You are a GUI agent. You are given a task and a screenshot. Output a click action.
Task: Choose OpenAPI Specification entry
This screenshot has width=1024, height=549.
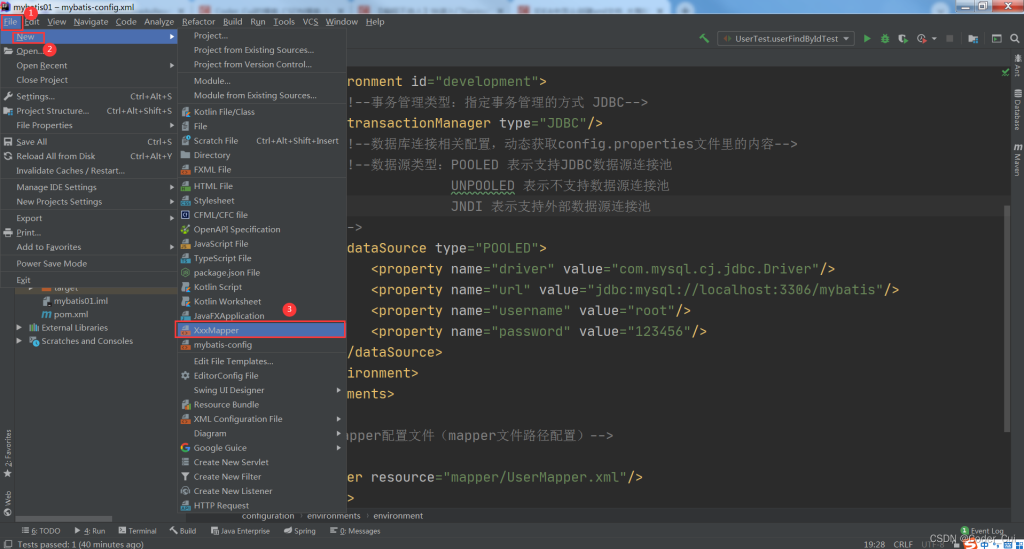(x=261, y=229)
